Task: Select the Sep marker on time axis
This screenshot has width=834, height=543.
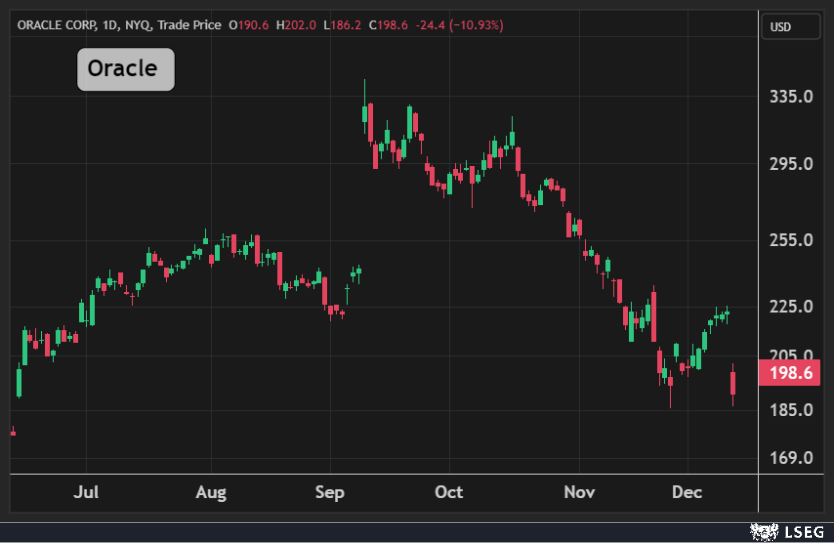Action: pos(330,492)
